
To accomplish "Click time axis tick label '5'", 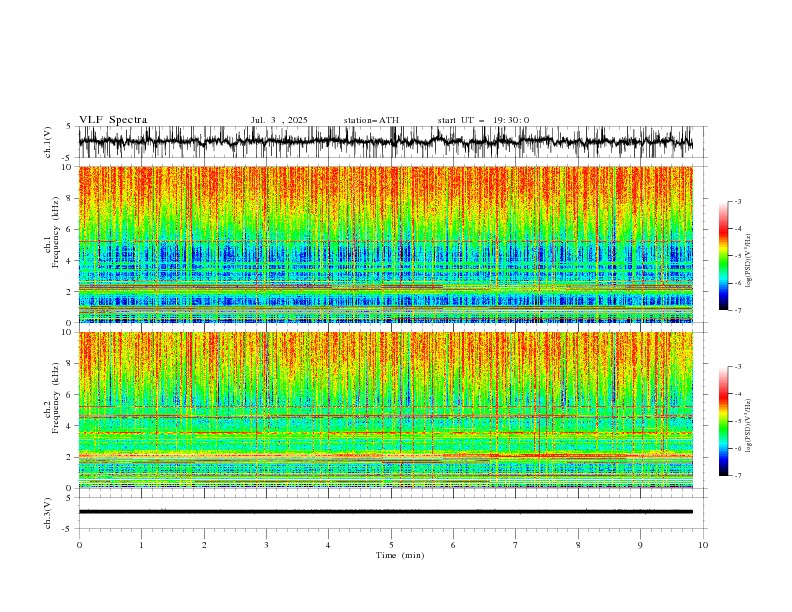I will click(391, 545).
